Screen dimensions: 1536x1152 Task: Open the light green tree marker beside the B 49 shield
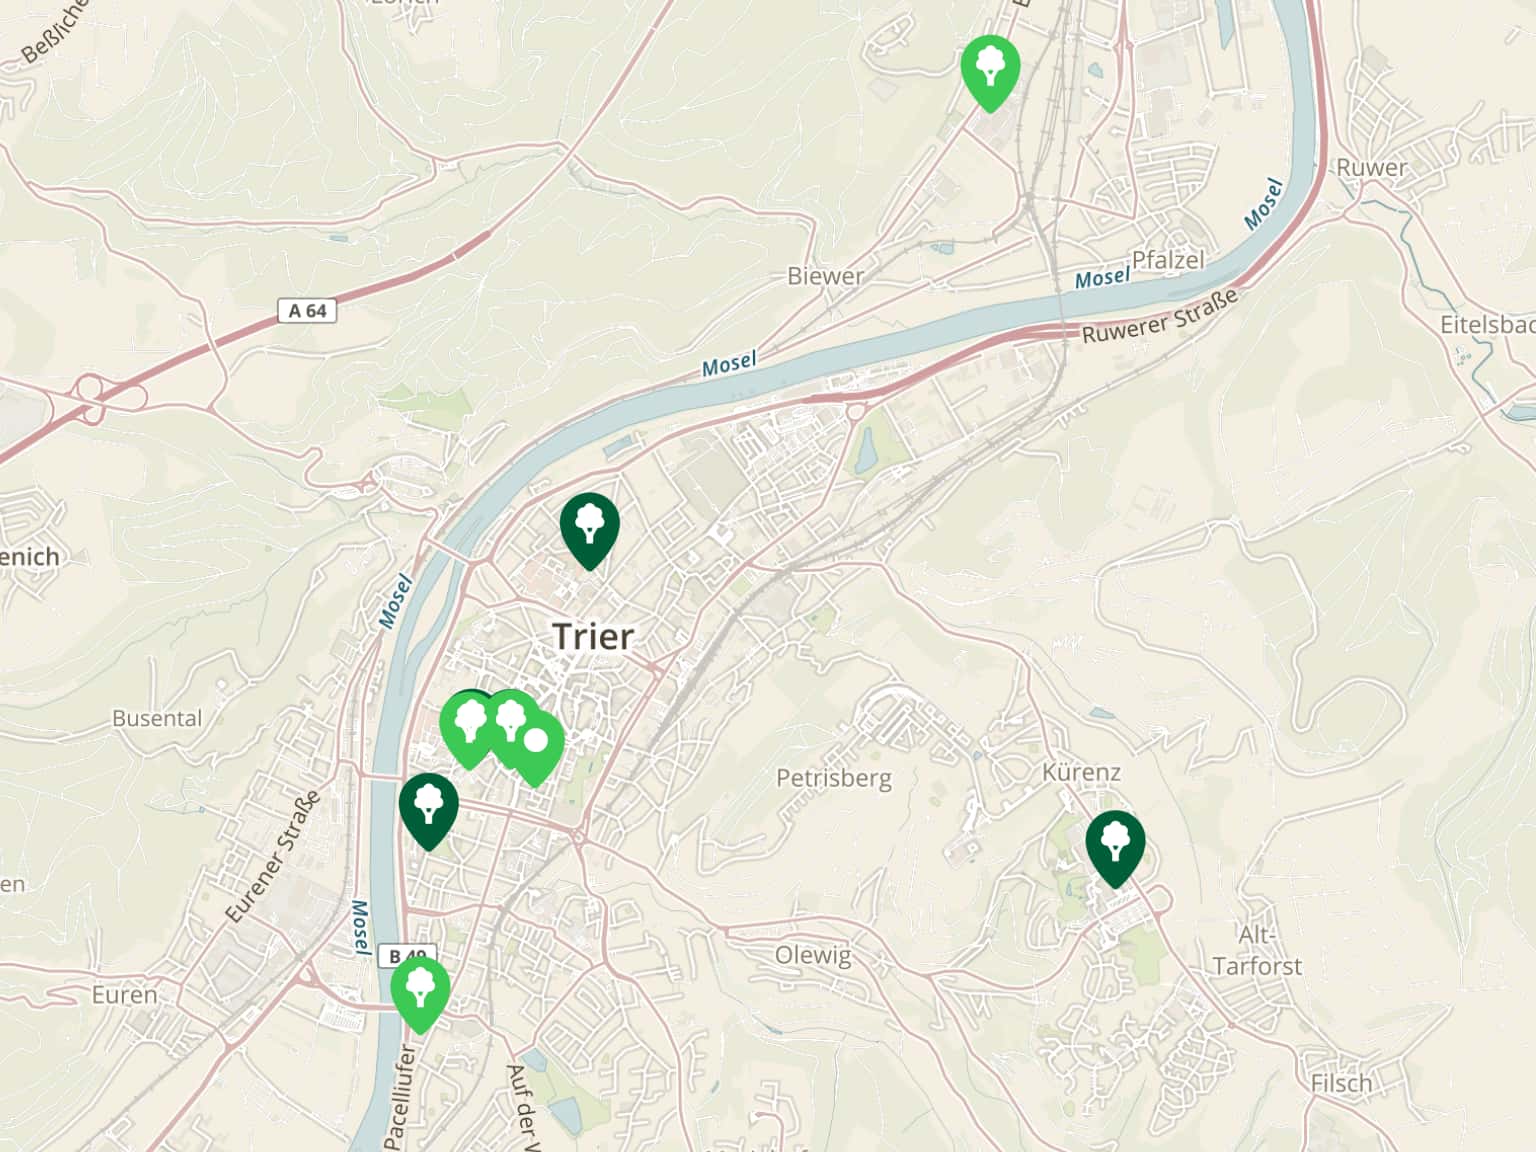pos(420,993)
